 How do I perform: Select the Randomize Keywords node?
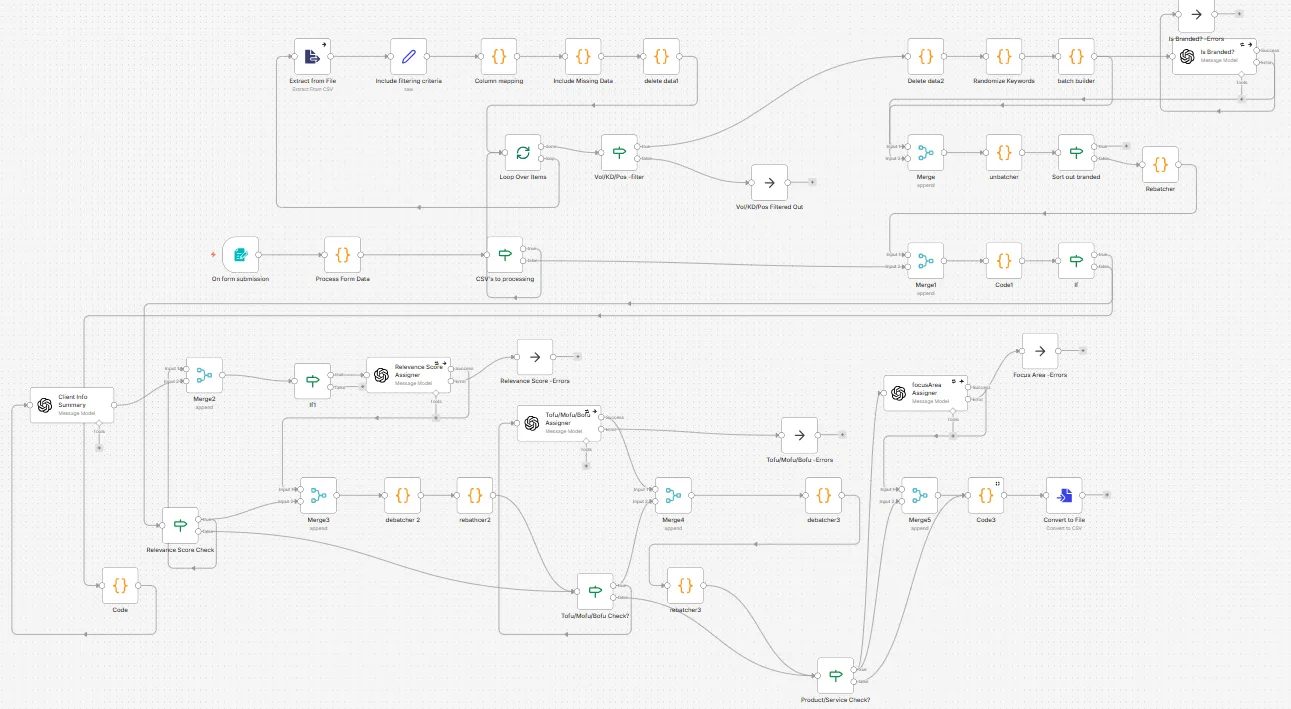point(1003,57)
